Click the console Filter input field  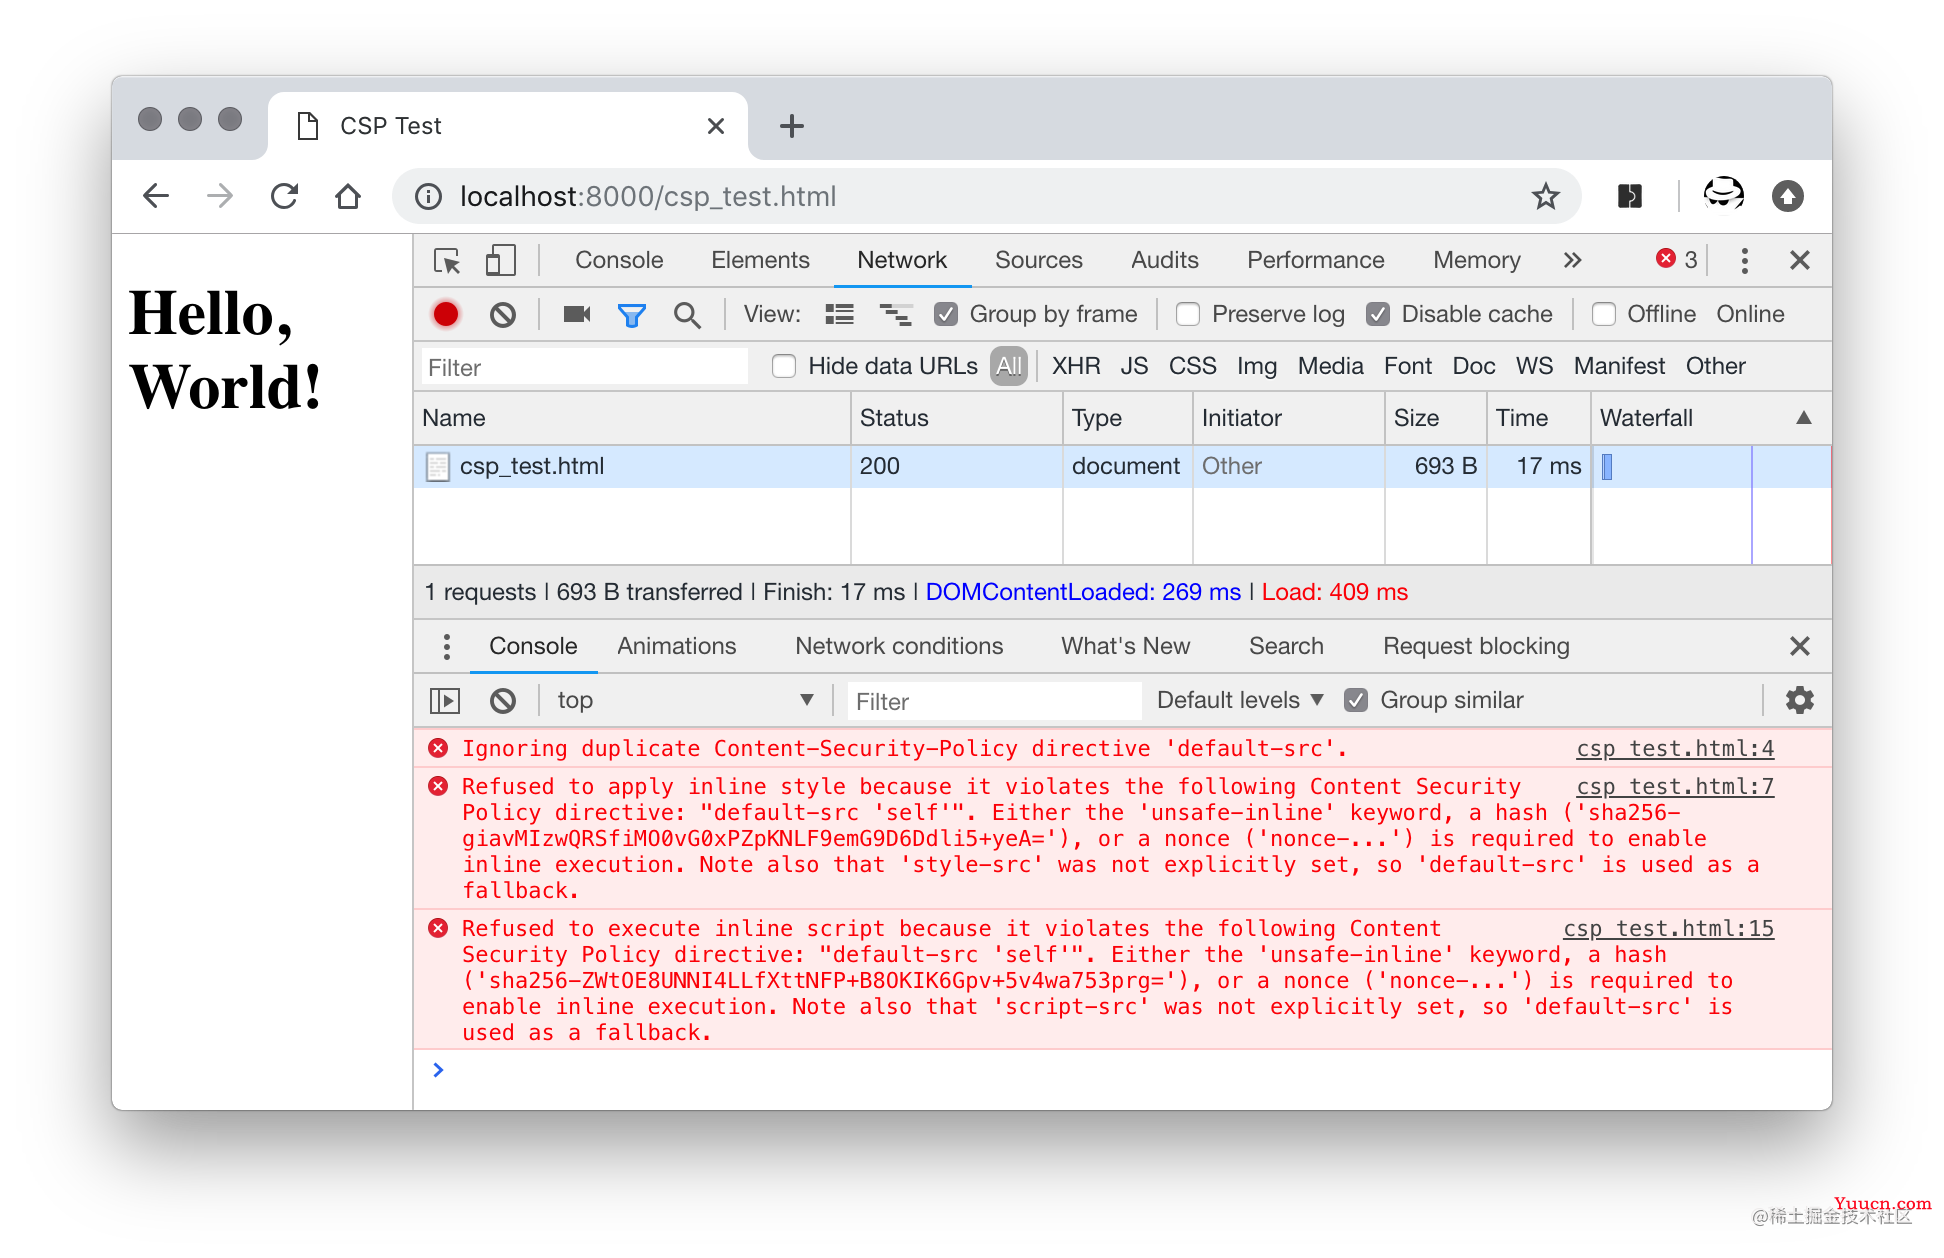pyautogui.click(x=994, y=701)
